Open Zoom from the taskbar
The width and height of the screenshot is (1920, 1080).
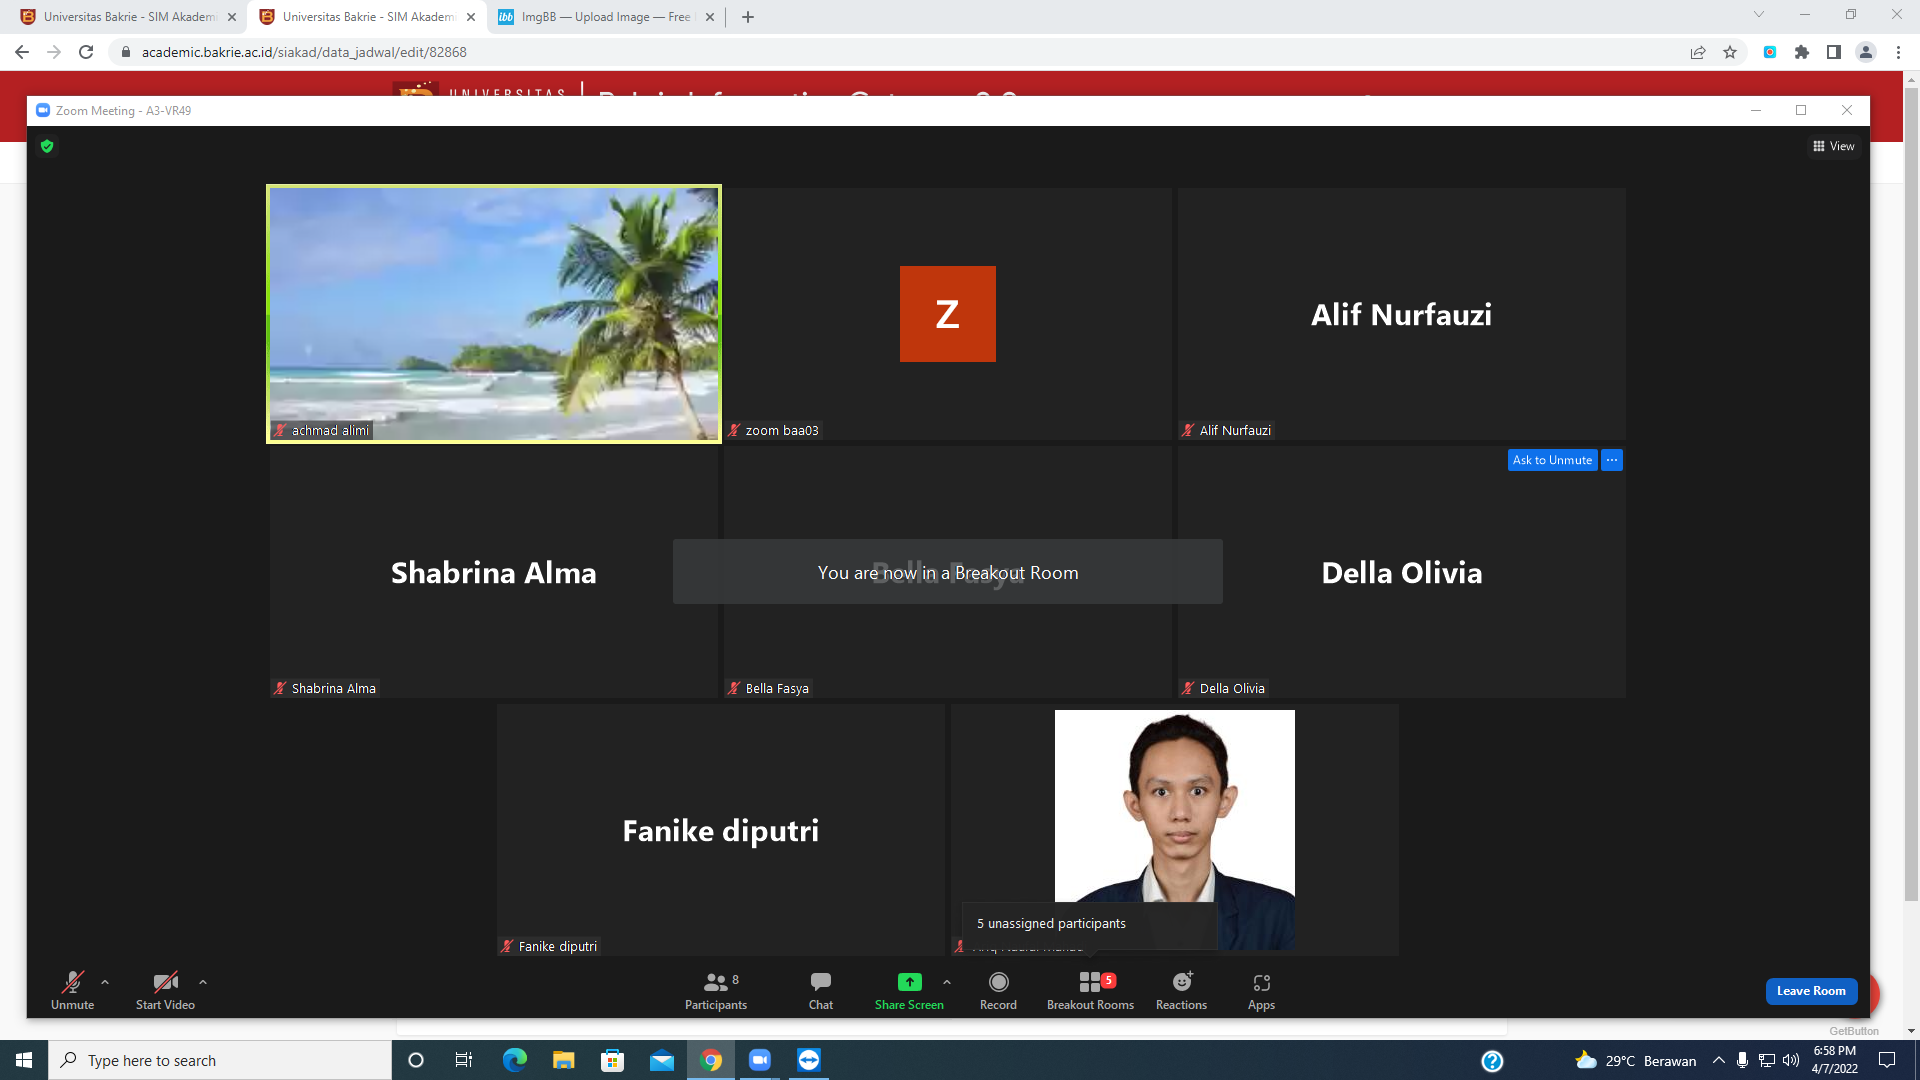760,1060
